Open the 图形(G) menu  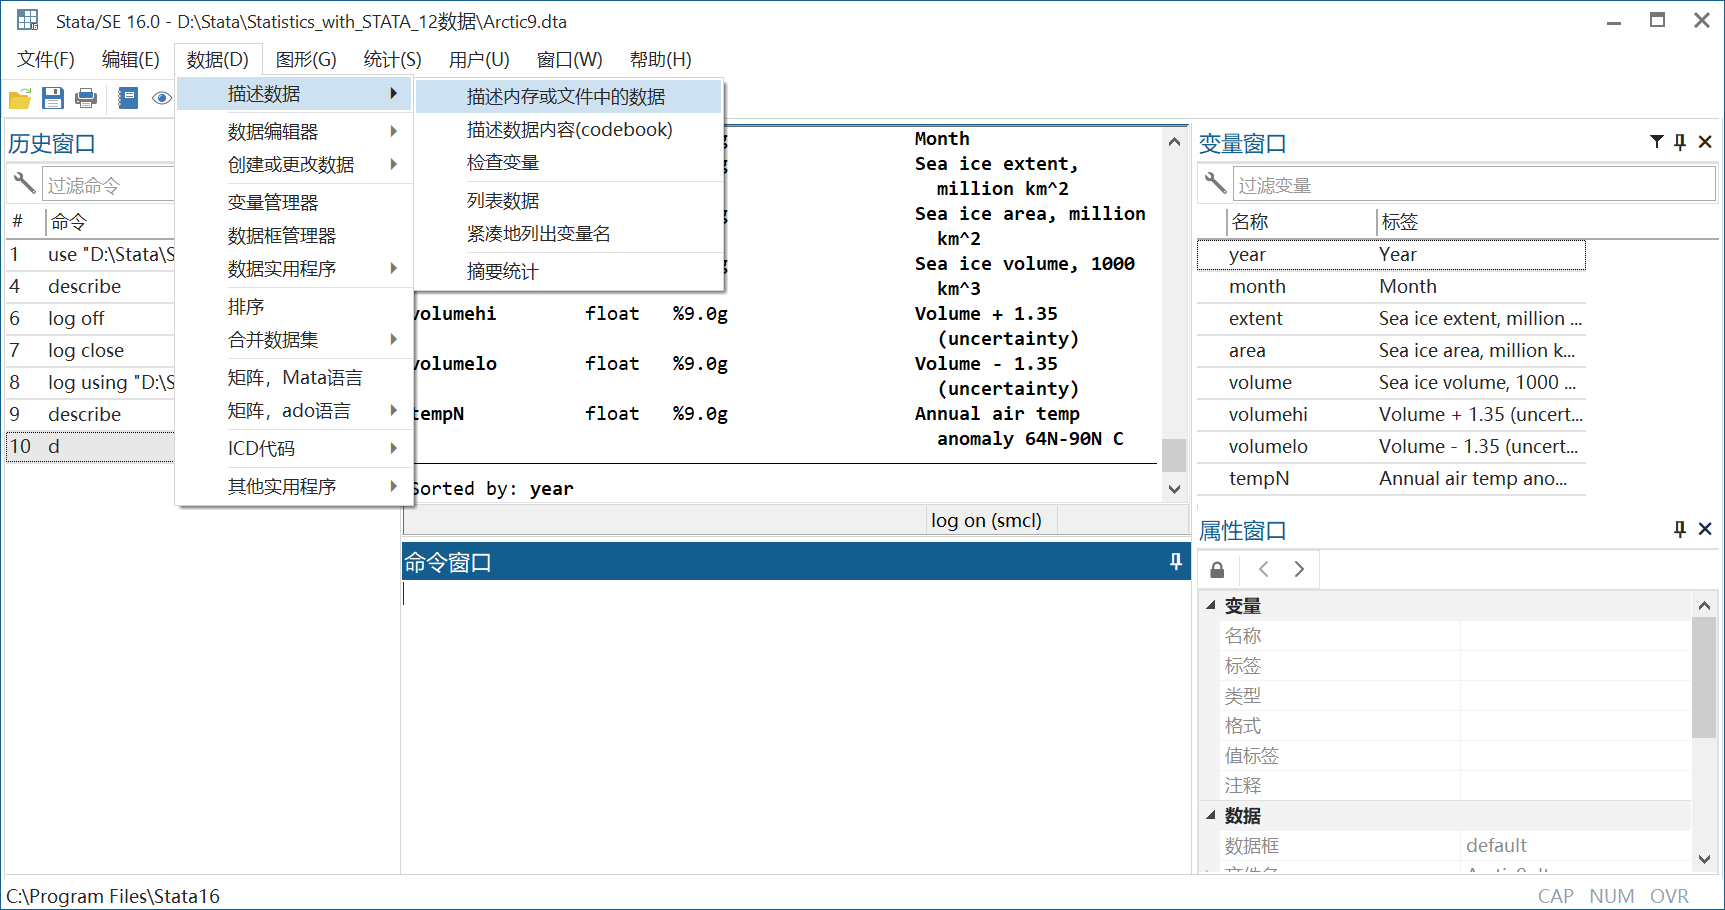point(305,59)
